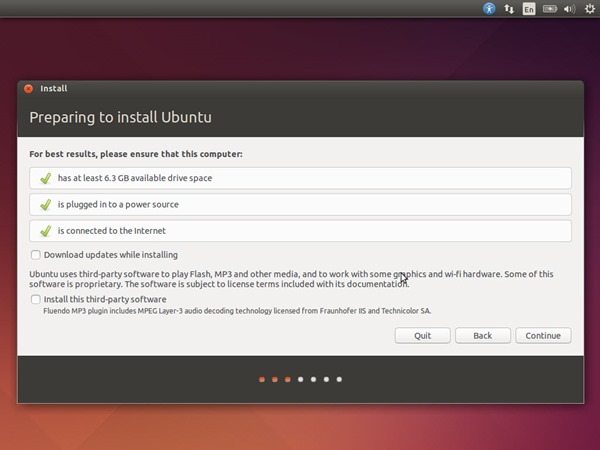Click the green checkmark beside Internet

pyautogui.click(x=46, y=231)
